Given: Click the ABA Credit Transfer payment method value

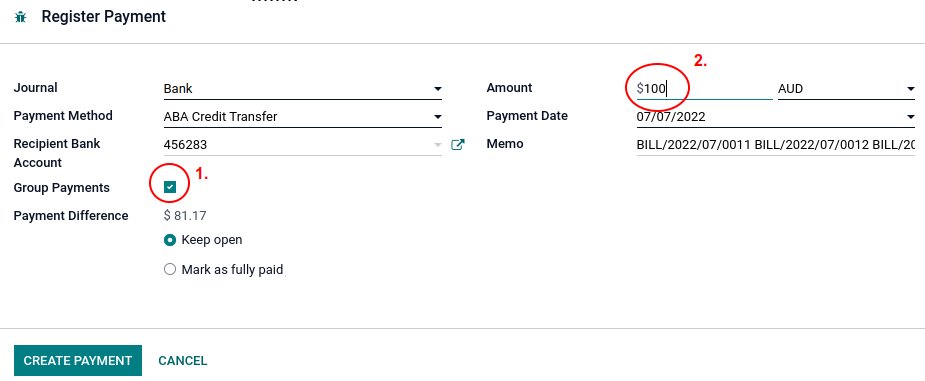Looking at the screenshot, I should click(x=221, y=117).
